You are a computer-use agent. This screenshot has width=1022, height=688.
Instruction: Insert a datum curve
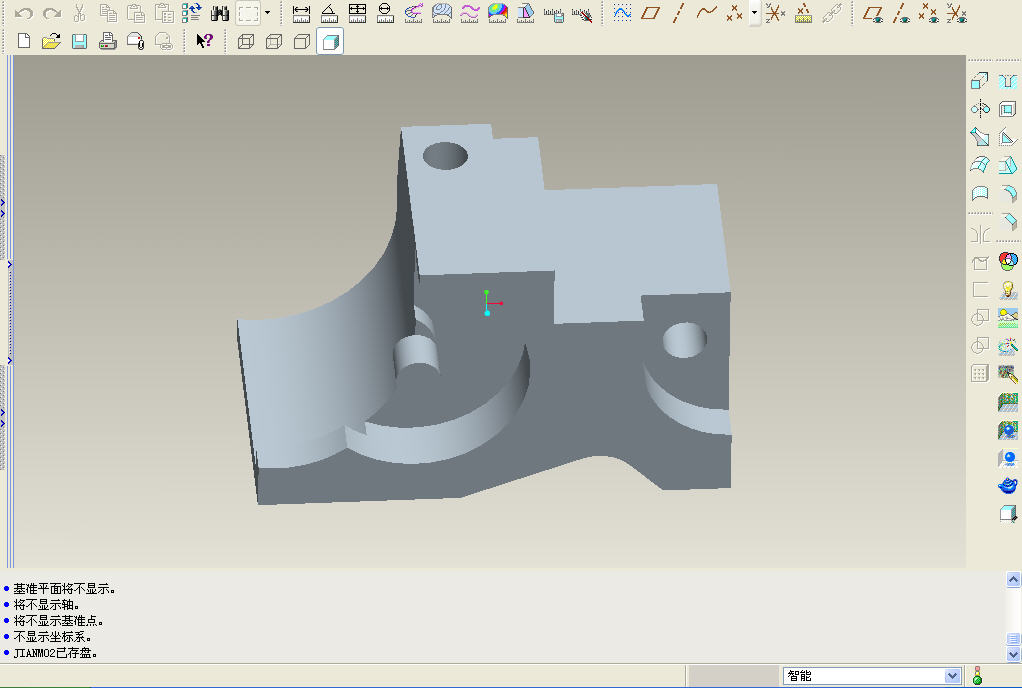tap(707, 12)
